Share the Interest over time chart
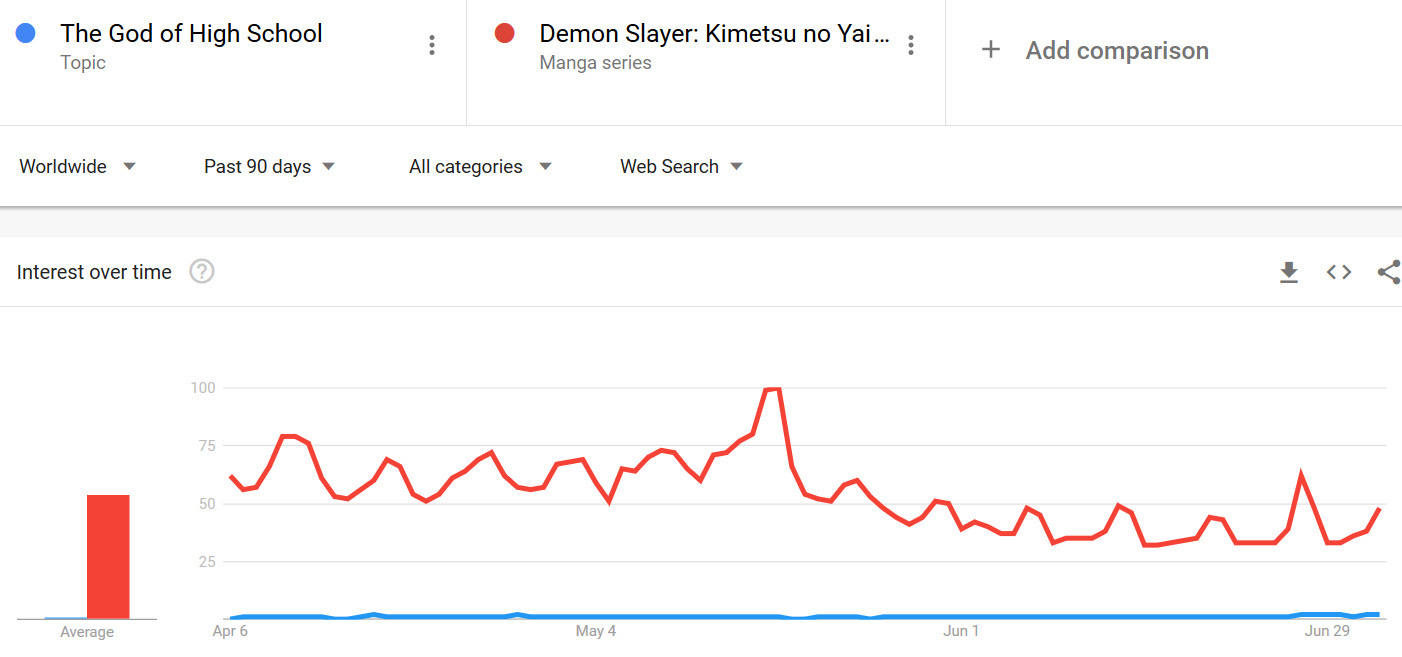 (x=1389, y=272)
